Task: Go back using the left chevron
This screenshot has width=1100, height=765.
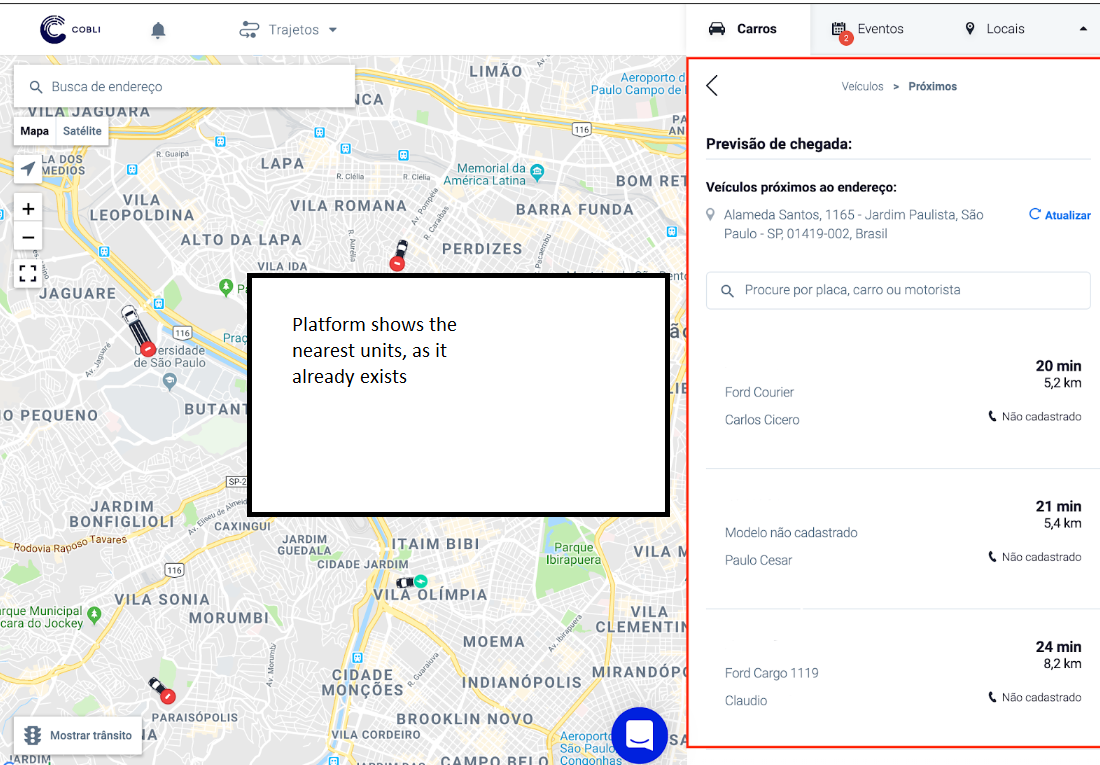Action: click(x=712, y=86)
